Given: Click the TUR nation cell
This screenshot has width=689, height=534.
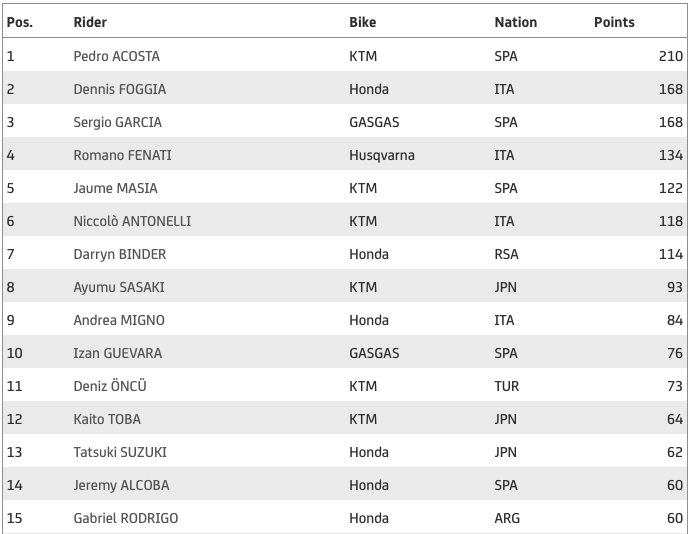Looking at the screenshot, I should coord(506,386).
